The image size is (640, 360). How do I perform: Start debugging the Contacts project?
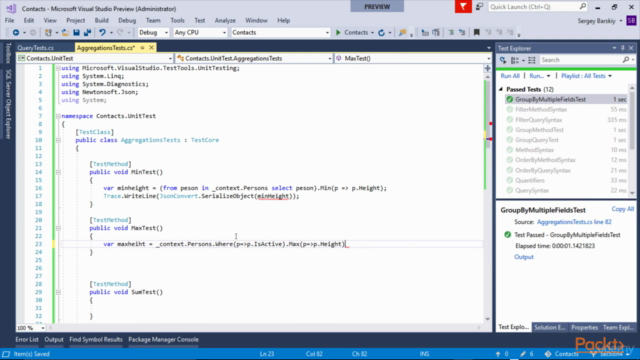352,33
